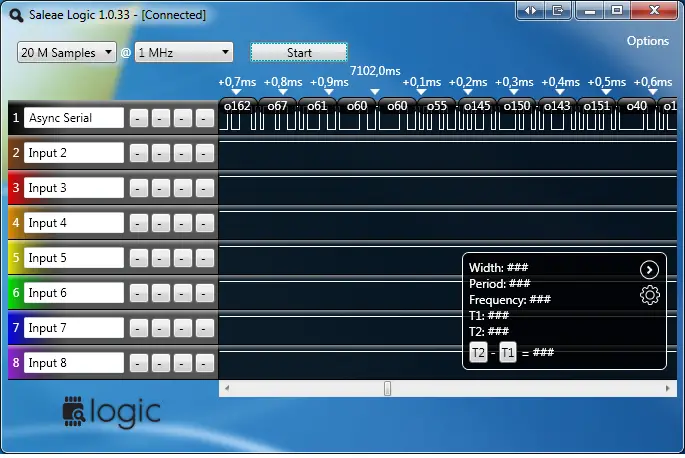Click first trigger button on Input 3 row

tap(138, 188)
